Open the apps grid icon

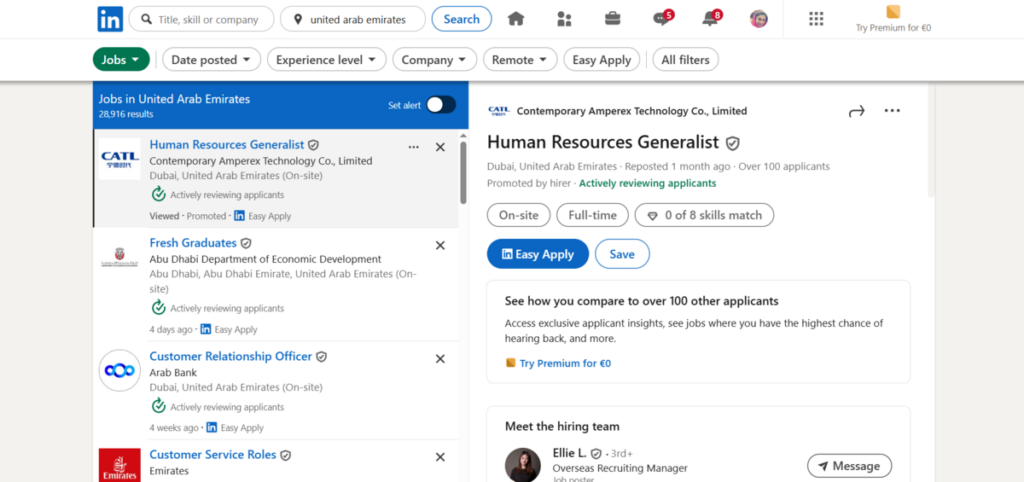816,19
